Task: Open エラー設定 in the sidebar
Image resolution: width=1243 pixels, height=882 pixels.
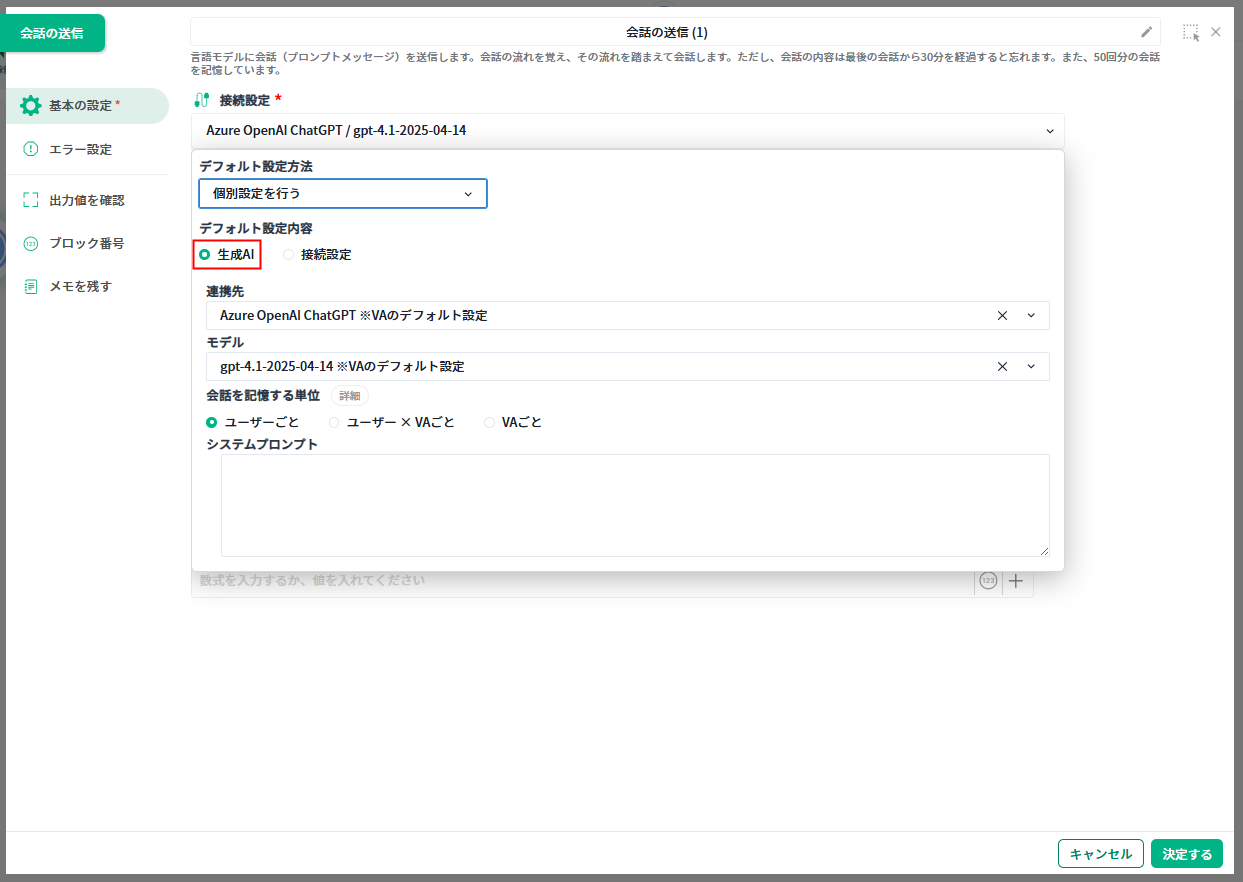Action: pyautogui.click(x=80, y=149)
